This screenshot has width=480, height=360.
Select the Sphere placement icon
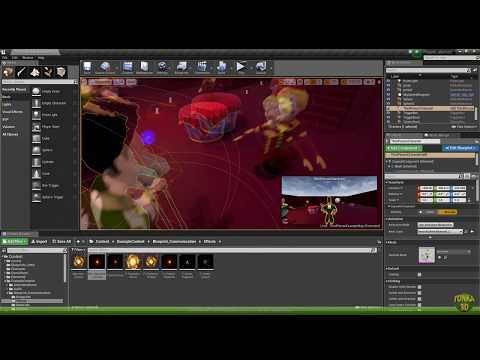(x=36, y=150)
